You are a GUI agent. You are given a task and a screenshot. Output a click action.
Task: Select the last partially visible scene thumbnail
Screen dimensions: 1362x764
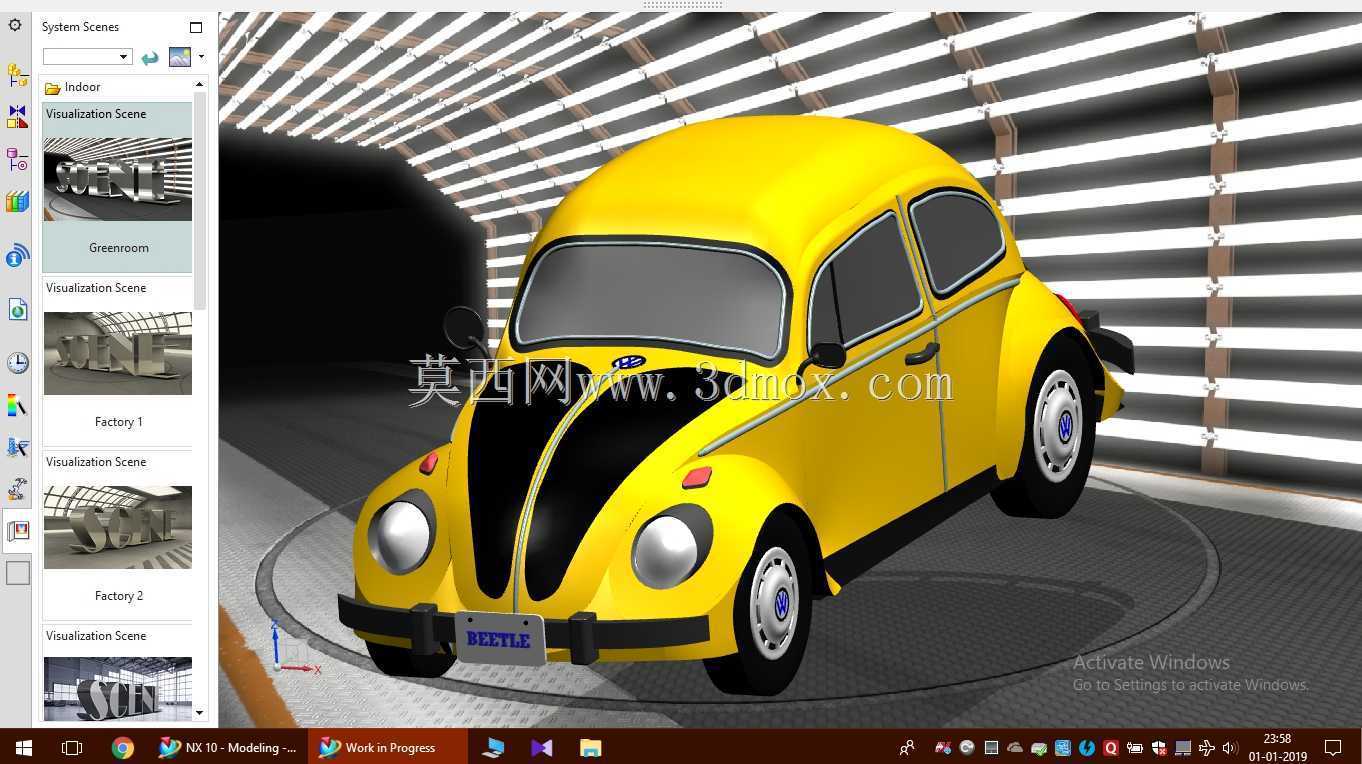117,689
